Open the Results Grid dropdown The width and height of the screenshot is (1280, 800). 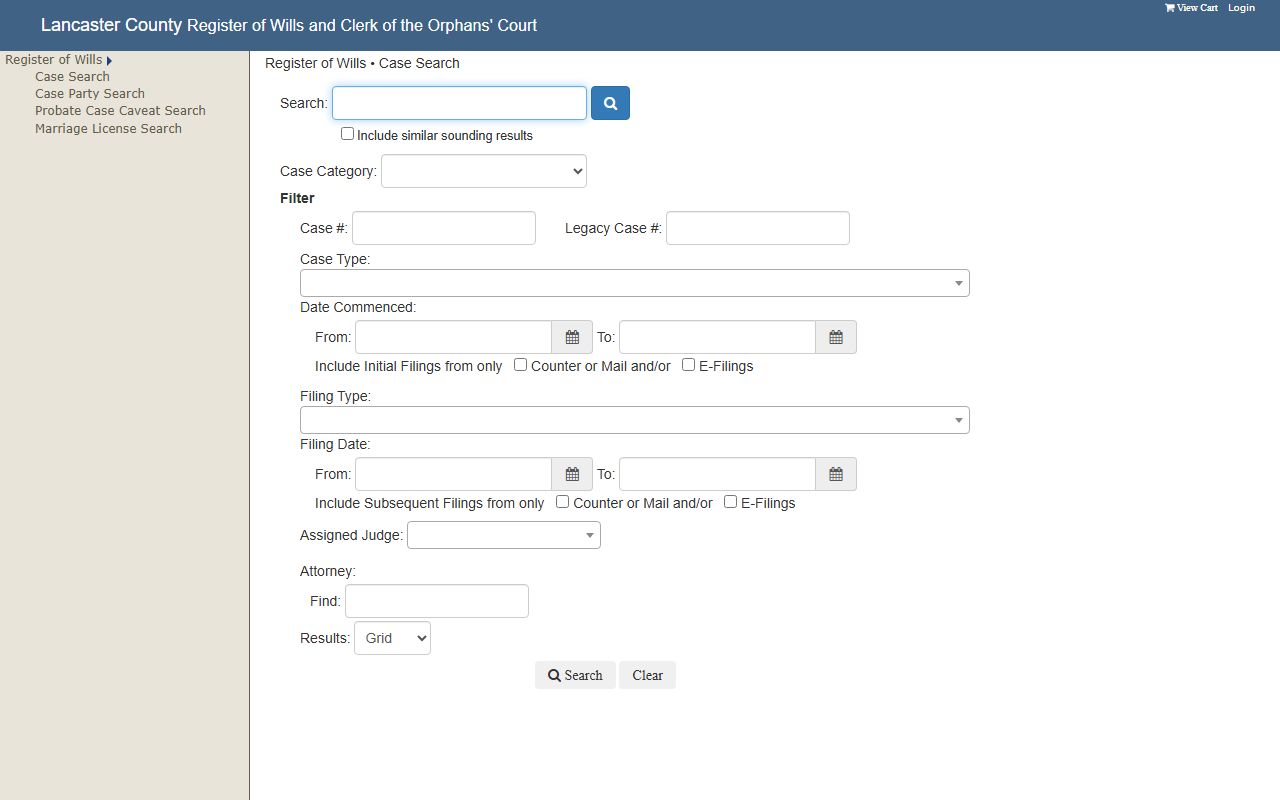pyautogui.click(x=392, y=638)
